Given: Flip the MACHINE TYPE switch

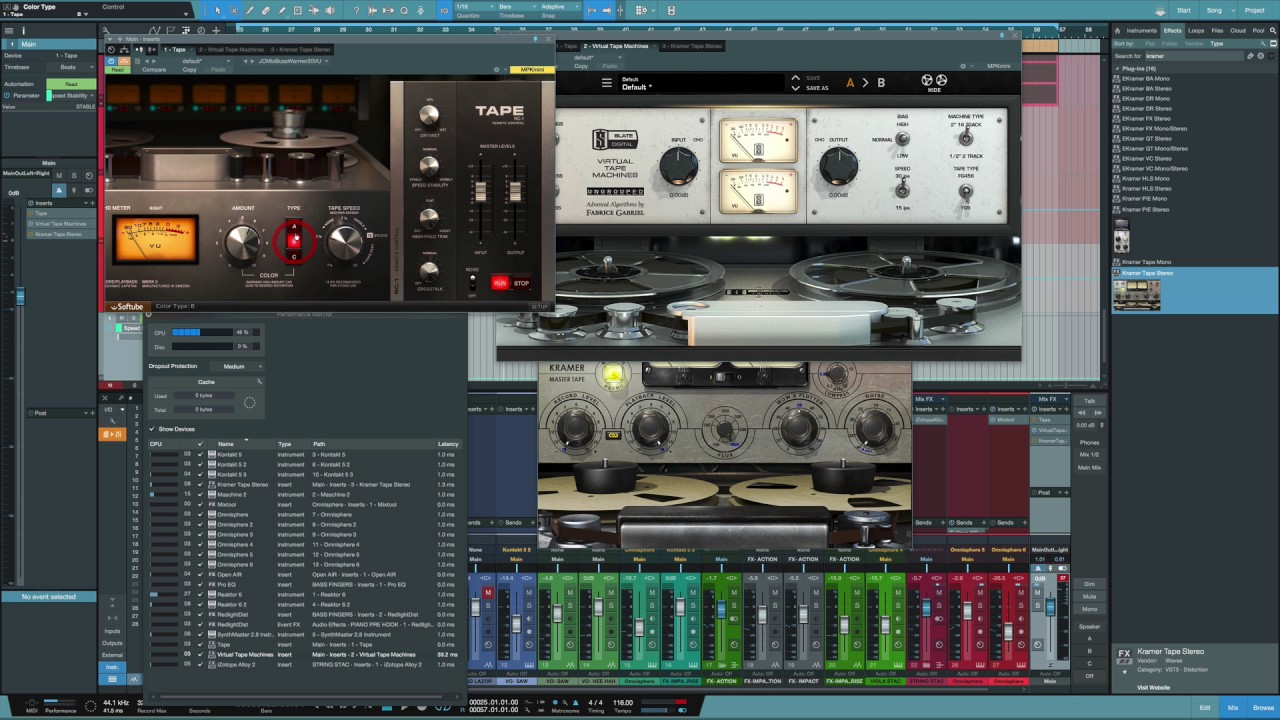Looking at the screenshot, I should click(965, 138).
